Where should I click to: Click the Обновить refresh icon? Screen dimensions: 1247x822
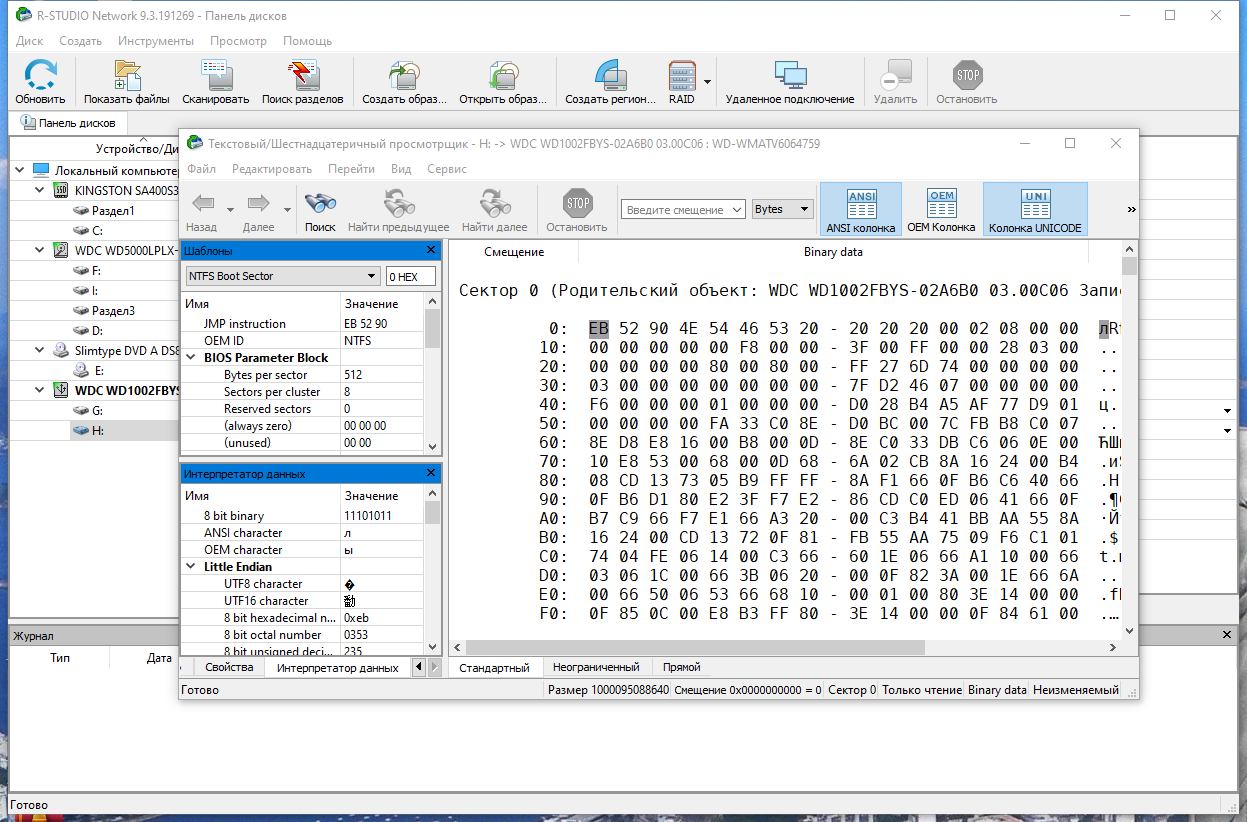(40, 75)
